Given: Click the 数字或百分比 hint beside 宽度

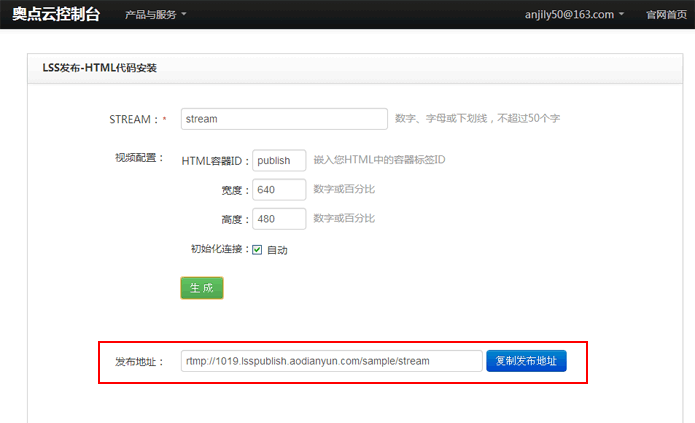Looking at the screenshot, I should (x=344, y=189).
